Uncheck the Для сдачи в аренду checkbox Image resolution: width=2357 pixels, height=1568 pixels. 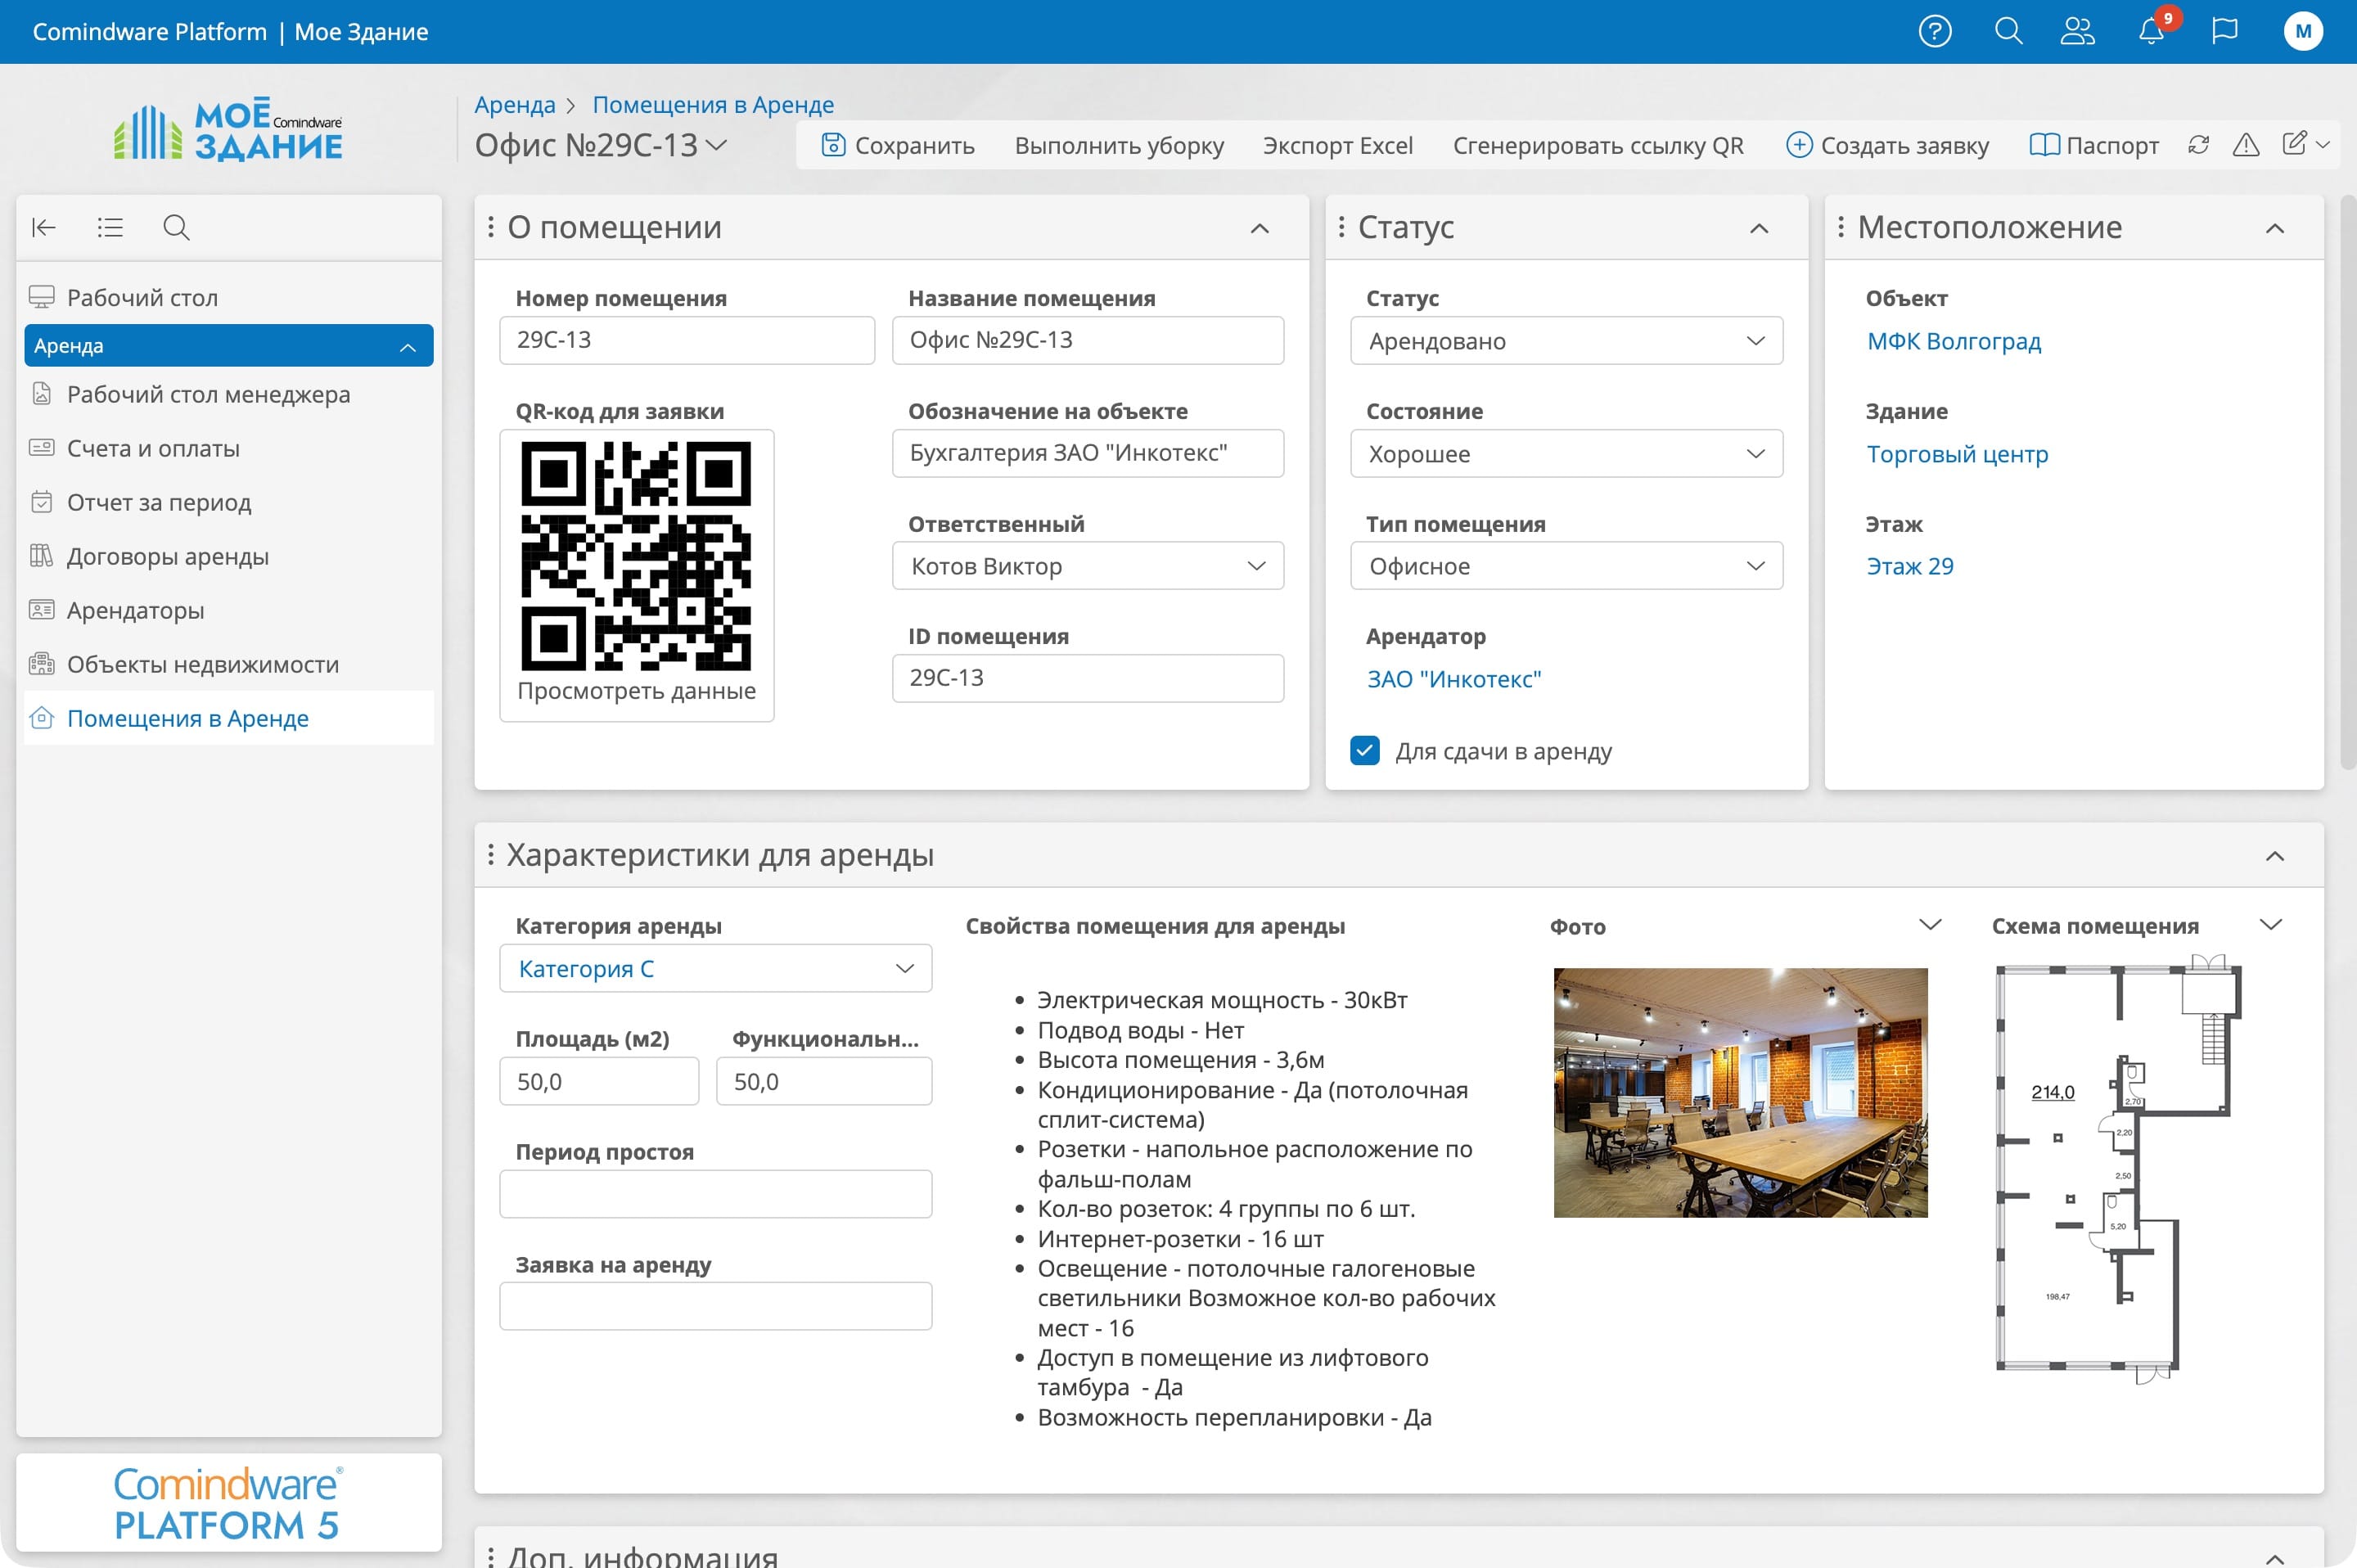[1364, 751]
